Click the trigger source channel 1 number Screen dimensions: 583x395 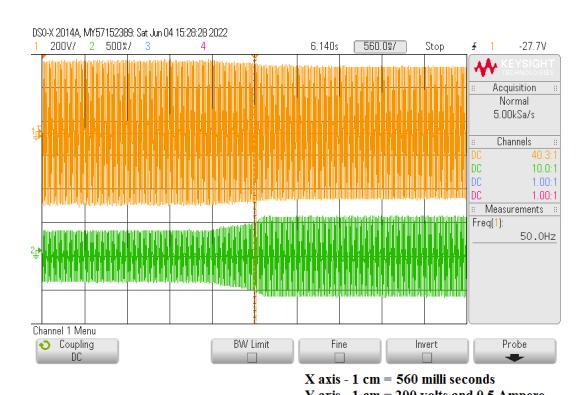(492, 46)
